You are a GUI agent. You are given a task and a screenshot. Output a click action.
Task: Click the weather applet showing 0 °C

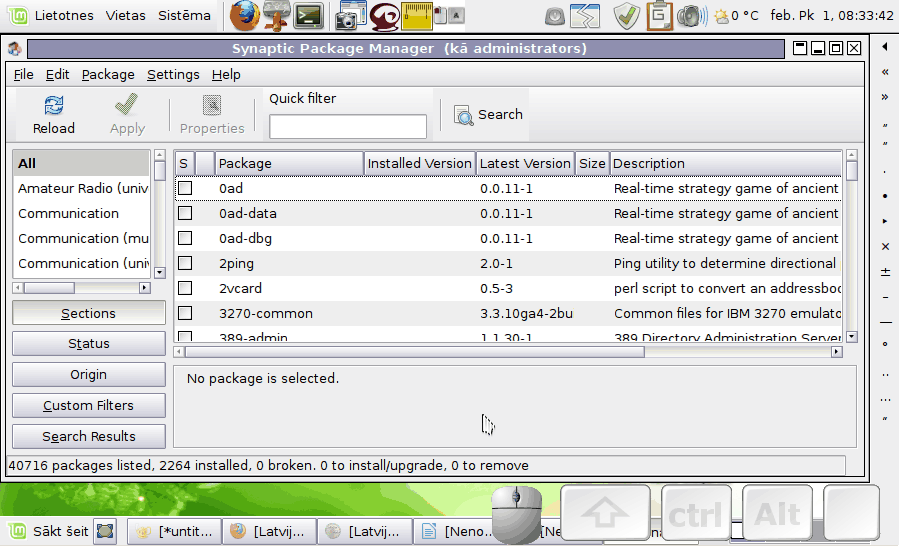736,15
